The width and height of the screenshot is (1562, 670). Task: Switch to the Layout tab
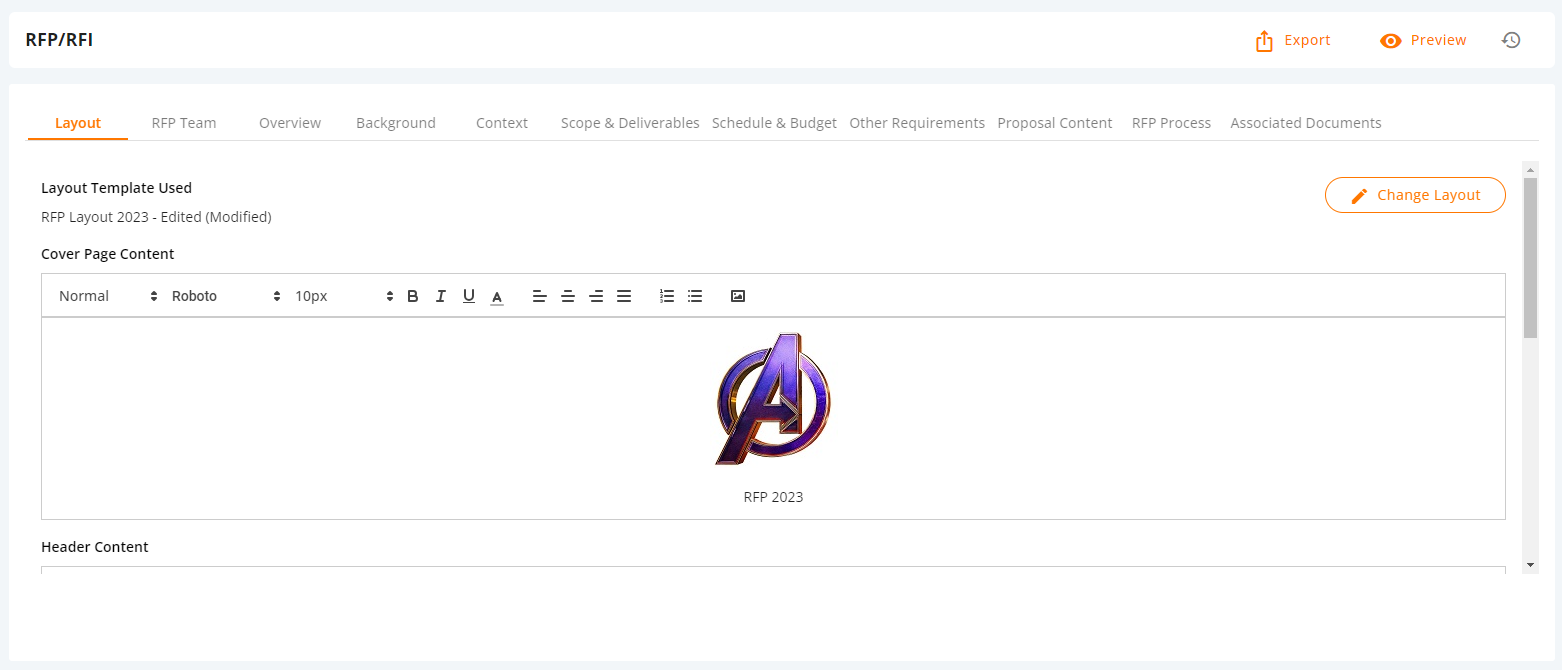(x=78, y=123)
